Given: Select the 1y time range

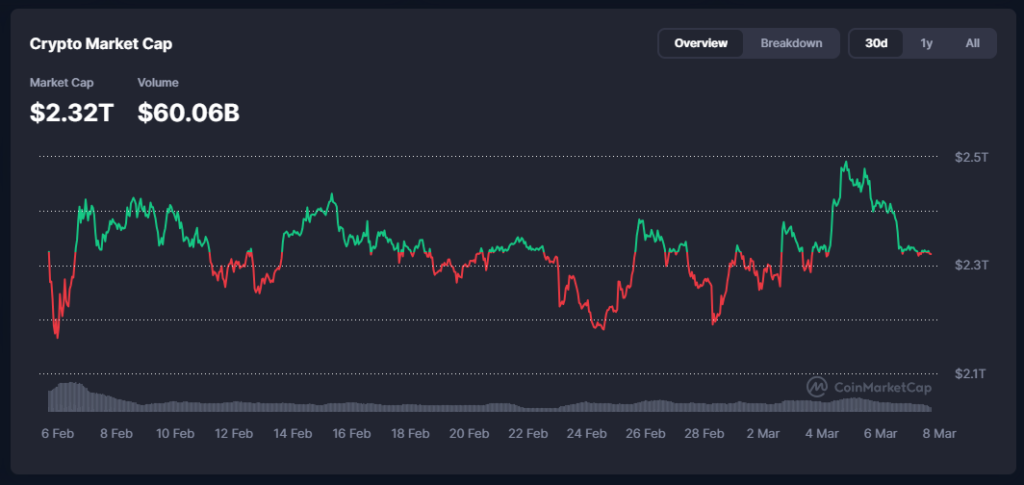Looking at the screenshot, I should (926, 43).
